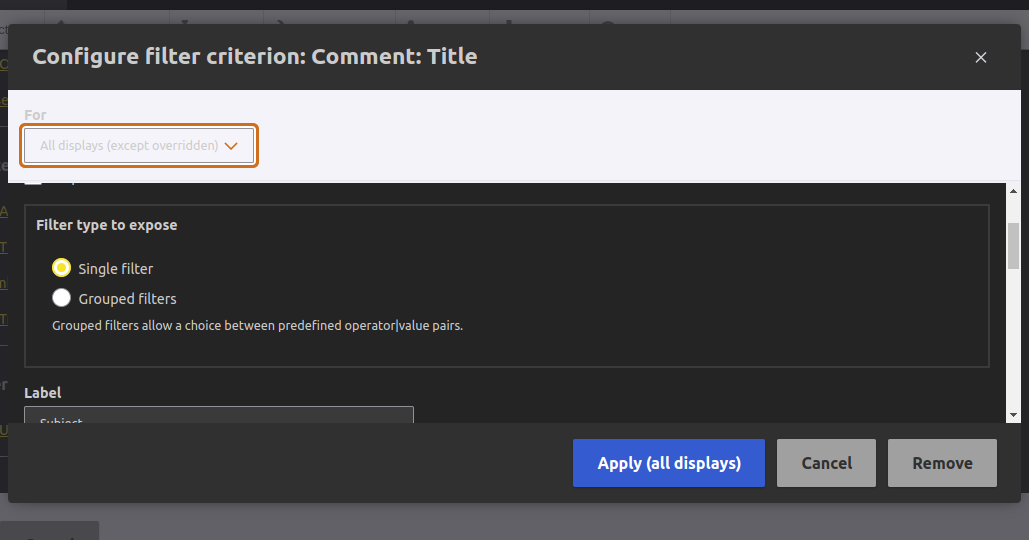1029x540 pixels.
Task: Click the 'Filter type to expose' heading
Action: point(107,225)
